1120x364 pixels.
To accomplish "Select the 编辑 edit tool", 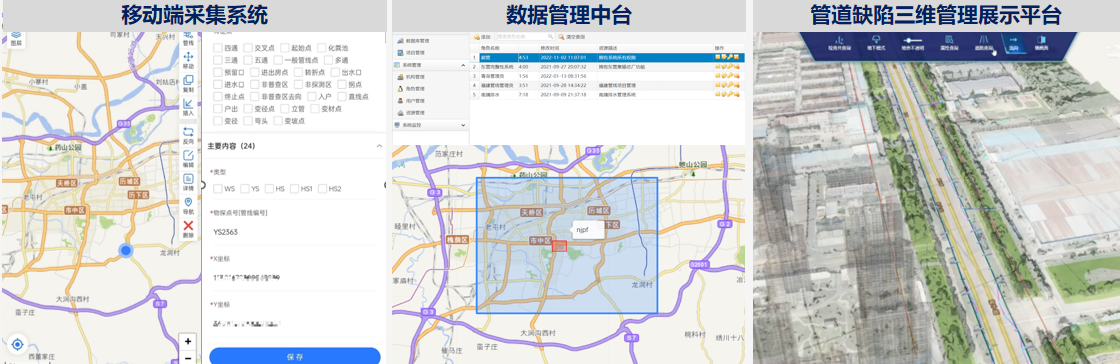I will click(189, 159).
